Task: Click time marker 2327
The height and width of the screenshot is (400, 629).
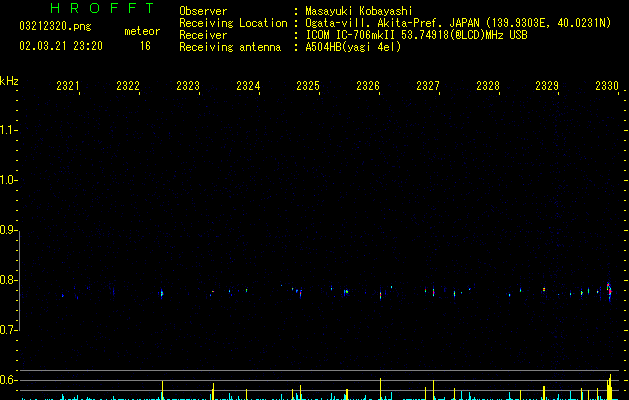Action: click(x=428, y=86)
